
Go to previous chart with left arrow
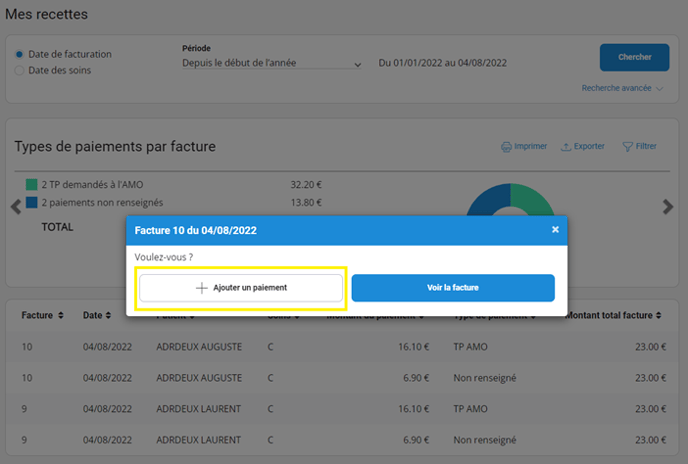[15, 207]
